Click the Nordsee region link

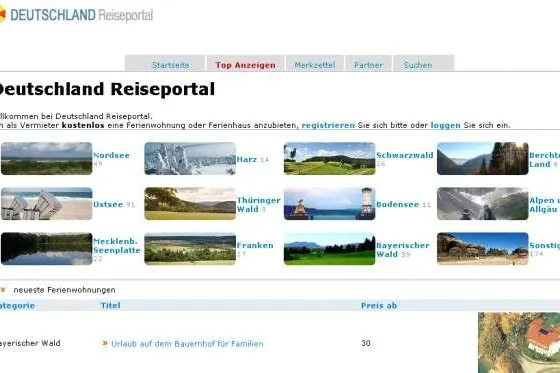pyautogui.click(x=111, y=155)
